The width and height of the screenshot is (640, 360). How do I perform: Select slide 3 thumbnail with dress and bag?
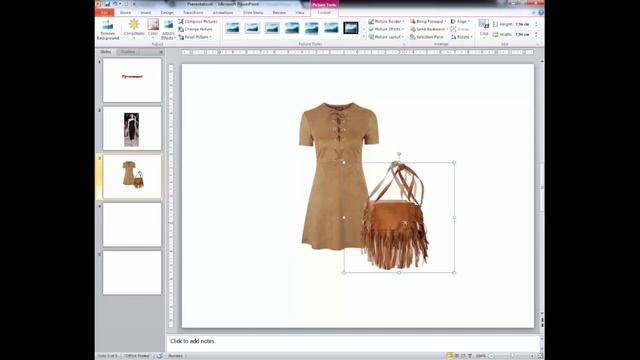click(x=132, y=176)
